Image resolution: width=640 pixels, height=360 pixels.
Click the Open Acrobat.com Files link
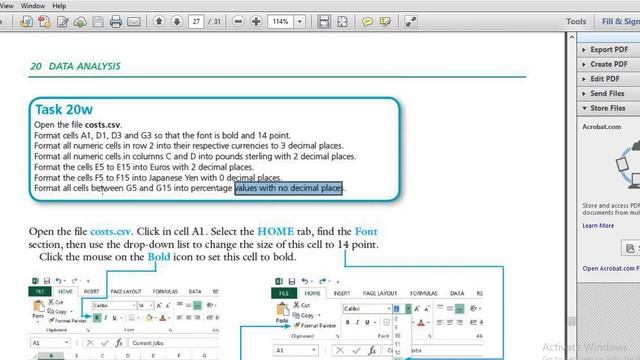pyautogui.click(x=611, y=269)
